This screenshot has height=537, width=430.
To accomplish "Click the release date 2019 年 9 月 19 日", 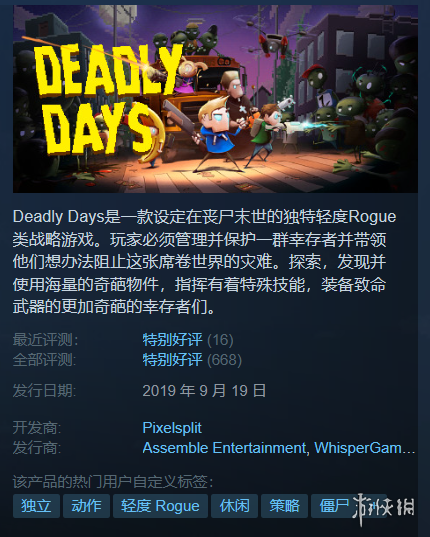I will click(x=204, y=390).
